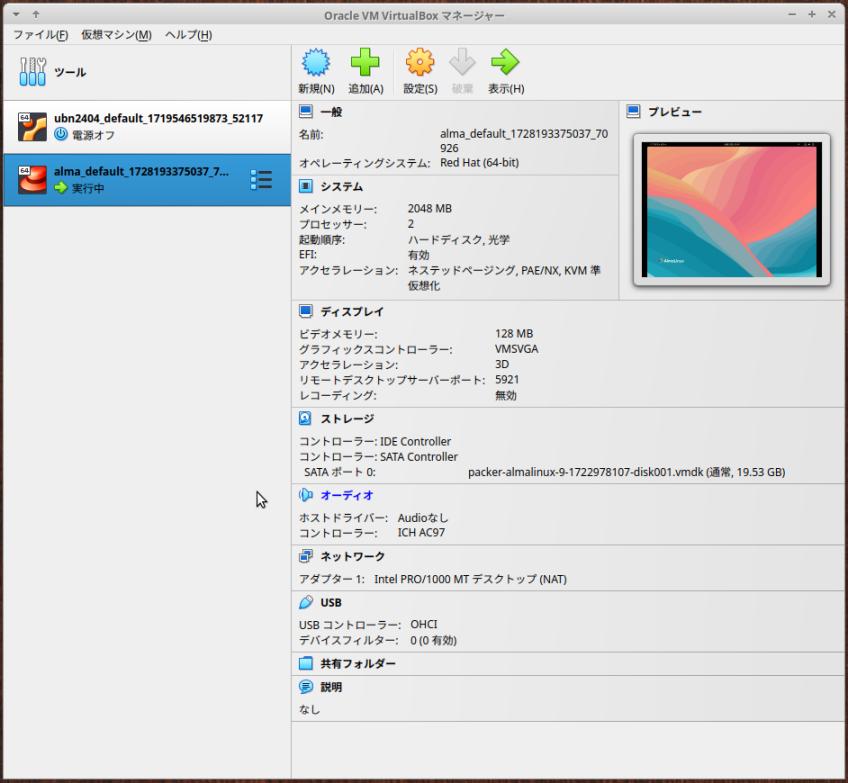Open 設定(S) gear settings icon
The height and width of the screenshot is (783, 848).
click(x=420, y=62)
